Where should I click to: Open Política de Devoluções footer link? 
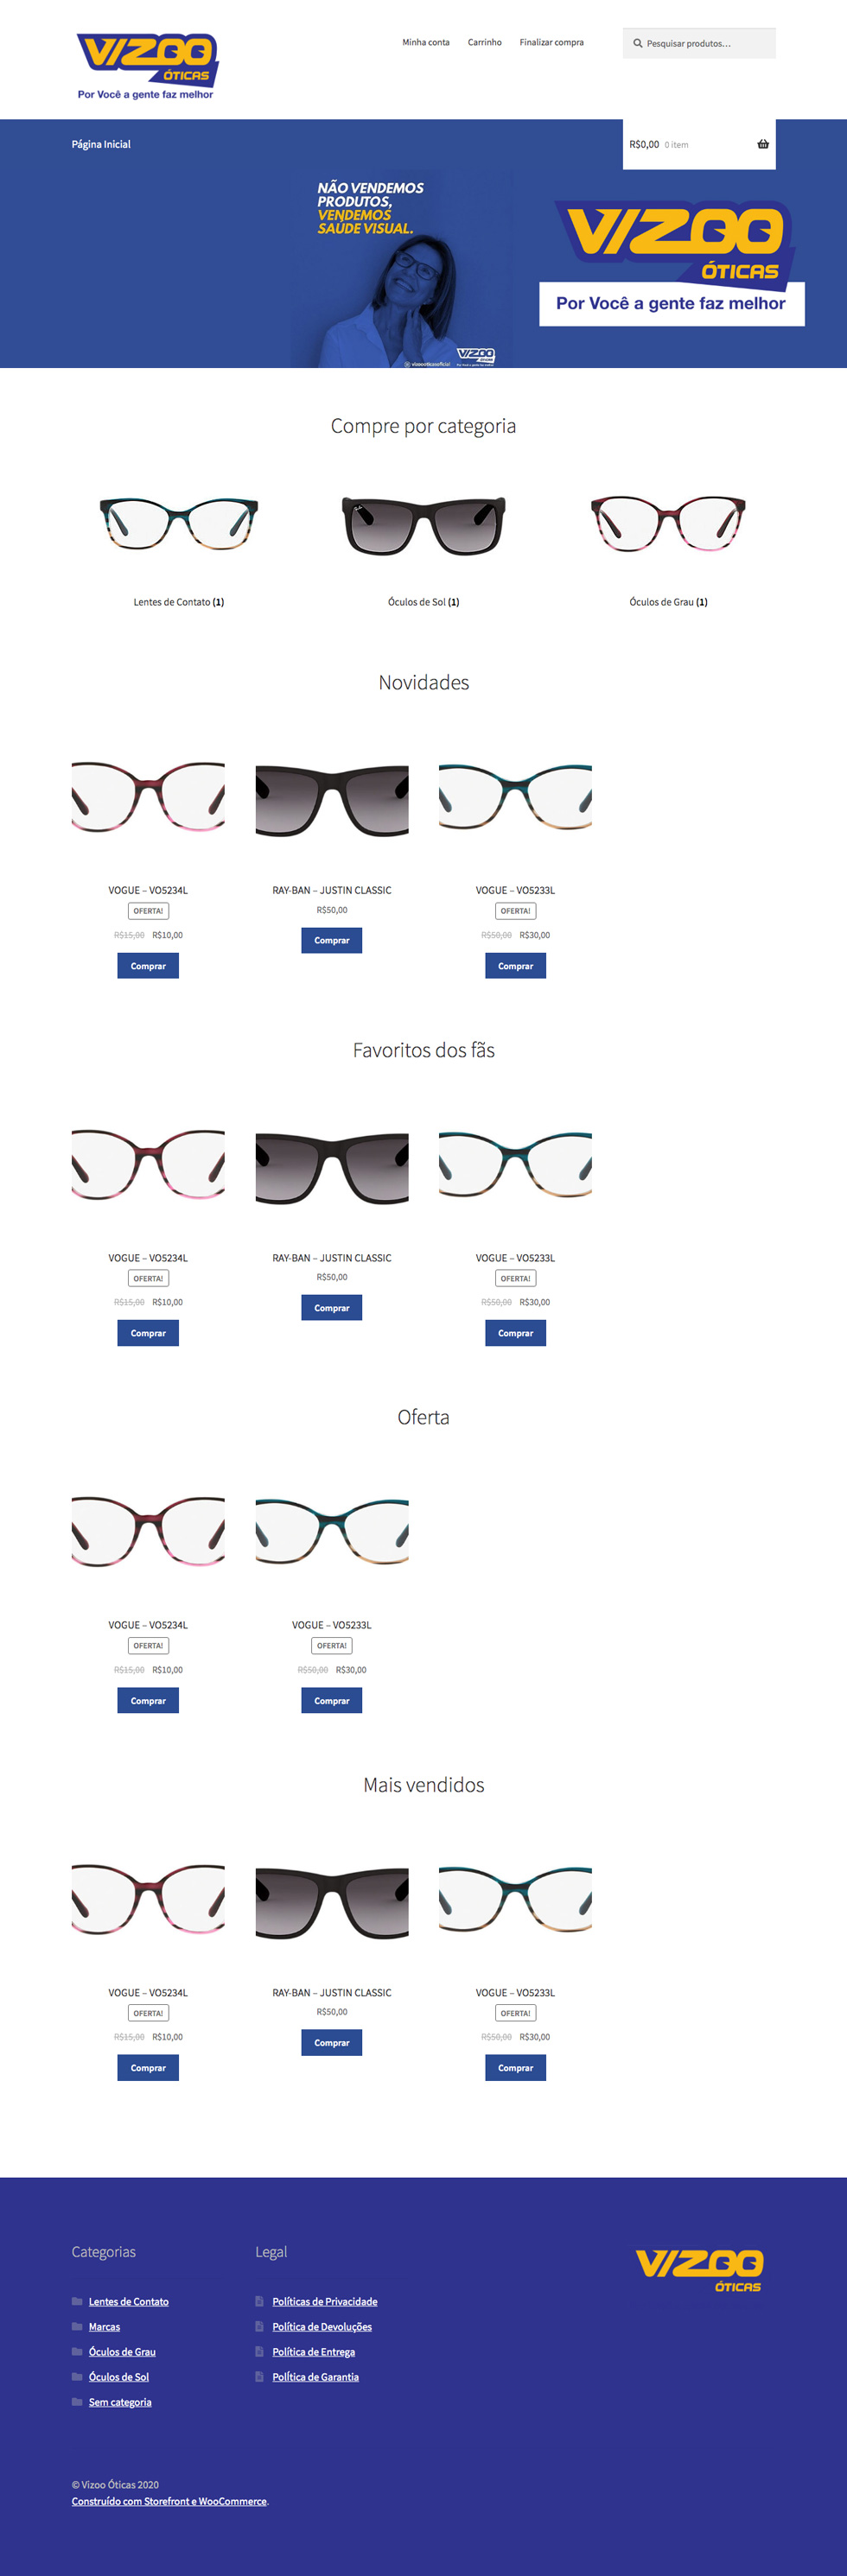[322, 2327]
